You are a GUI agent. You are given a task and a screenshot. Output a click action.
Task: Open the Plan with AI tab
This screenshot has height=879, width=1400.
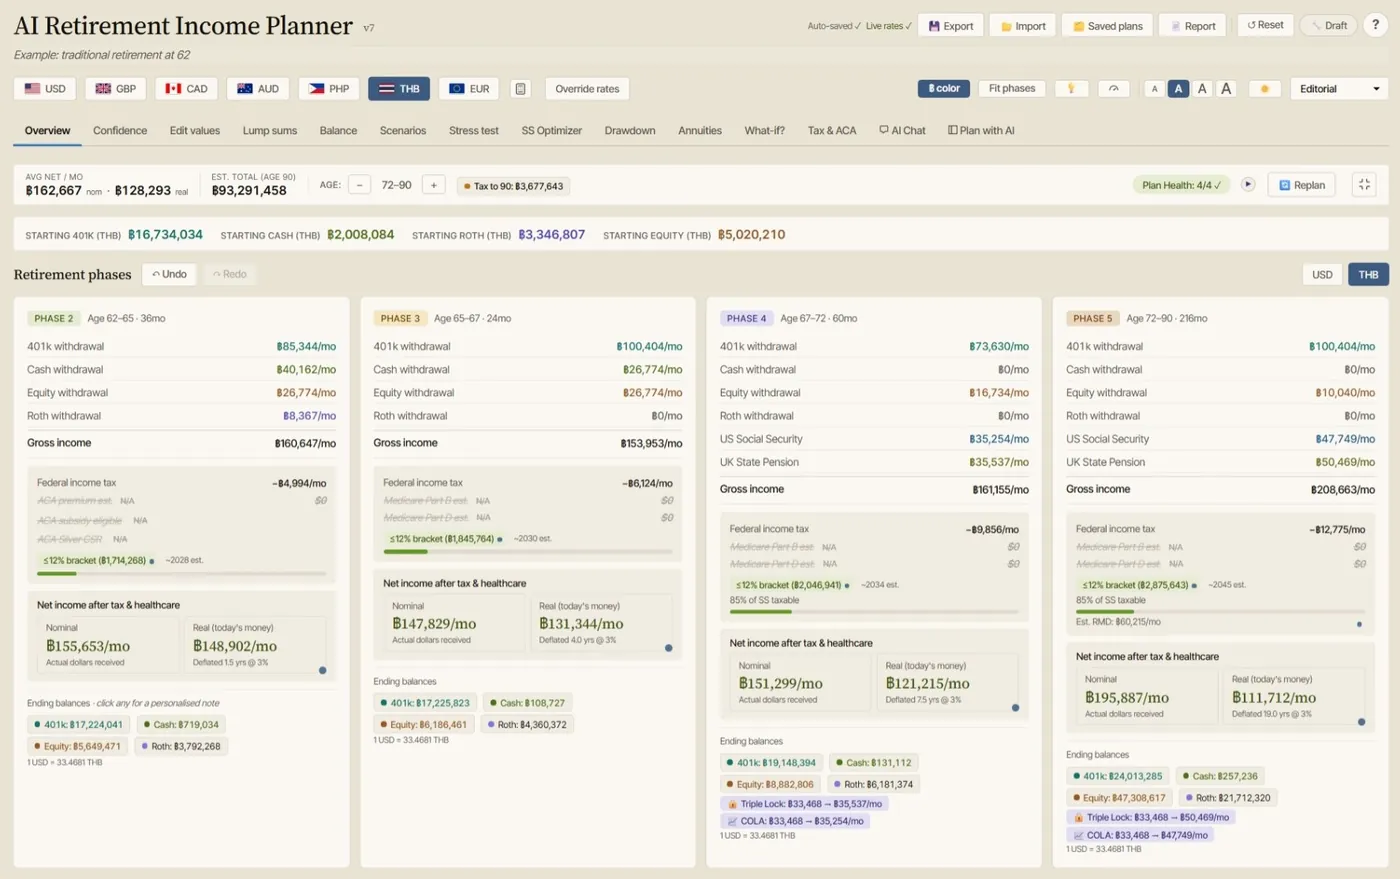click(x=981, y=131)
